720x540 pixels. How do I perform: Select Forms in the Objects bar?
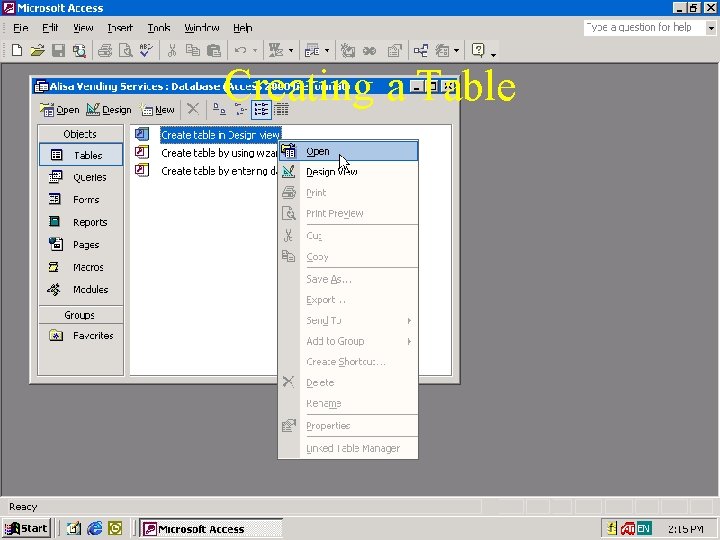pyautogui.click(x=81, y=199)
